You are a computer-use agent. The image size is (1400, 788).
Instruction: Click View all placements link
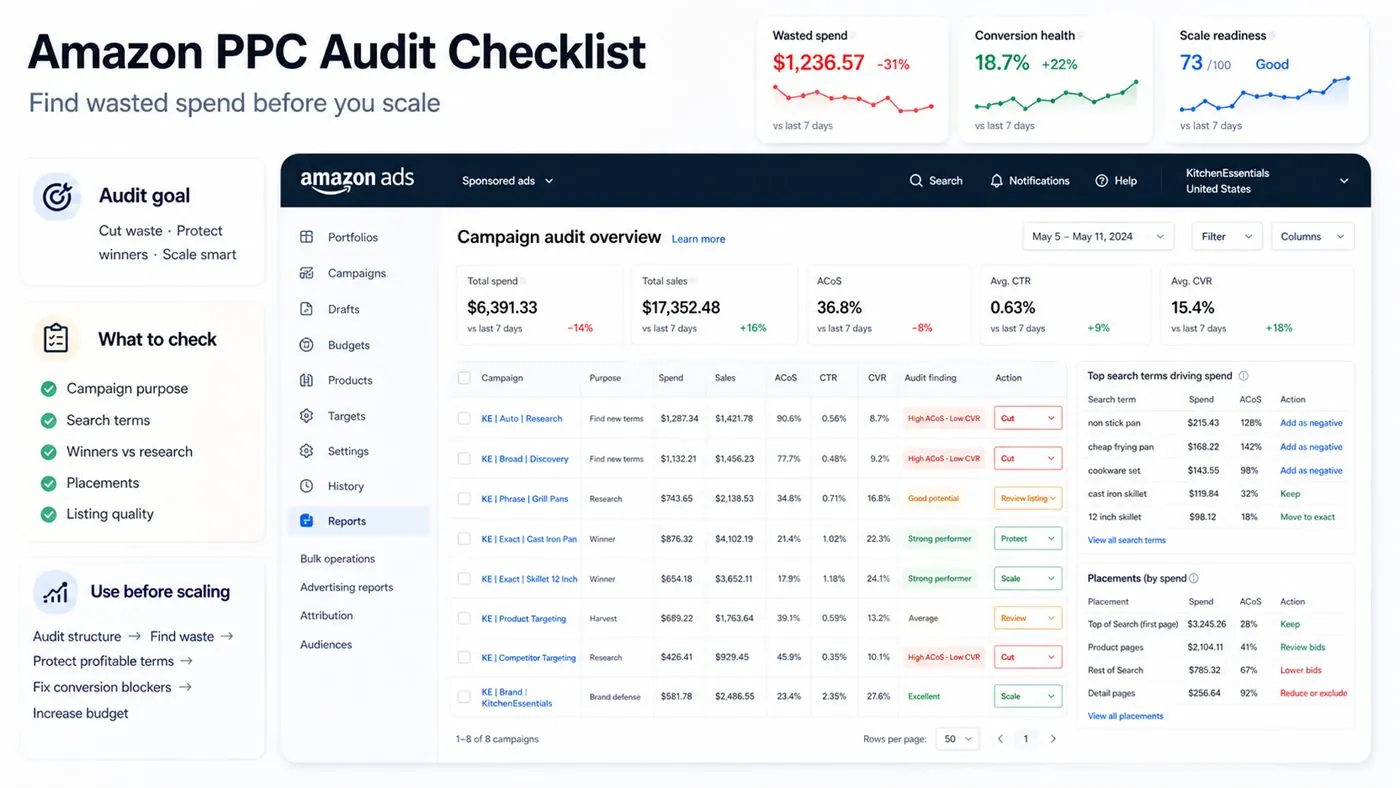[x=1126, y=716]
